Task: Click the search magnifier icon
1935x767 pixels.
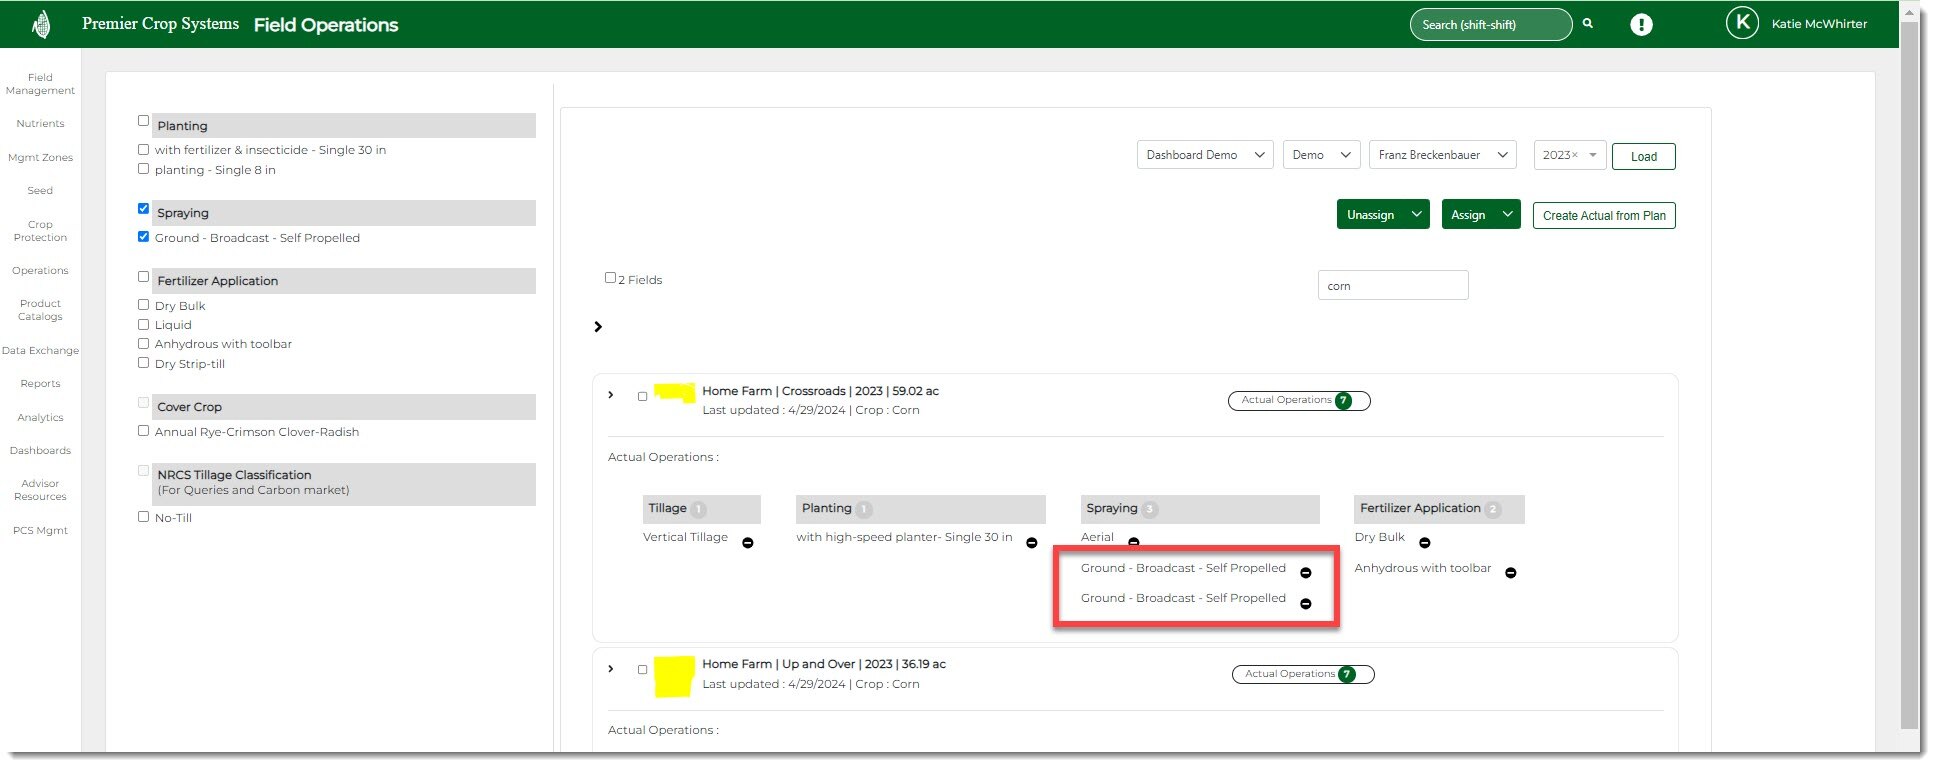Action: 1587,24
